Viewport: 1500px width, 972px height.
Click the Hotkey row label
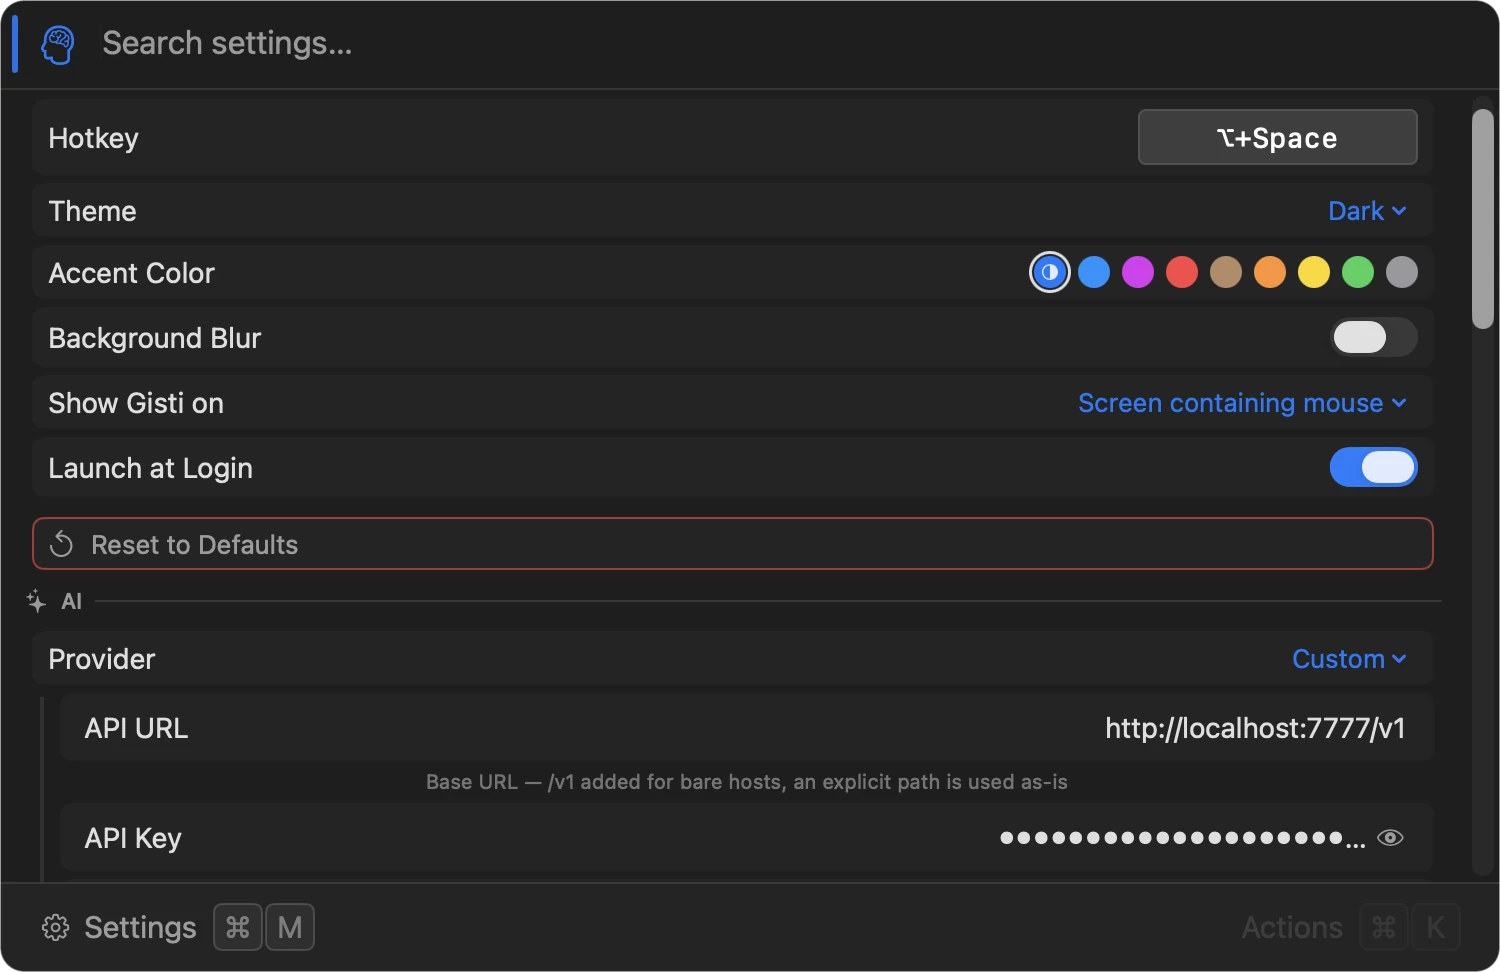click(x=94, y=138)
